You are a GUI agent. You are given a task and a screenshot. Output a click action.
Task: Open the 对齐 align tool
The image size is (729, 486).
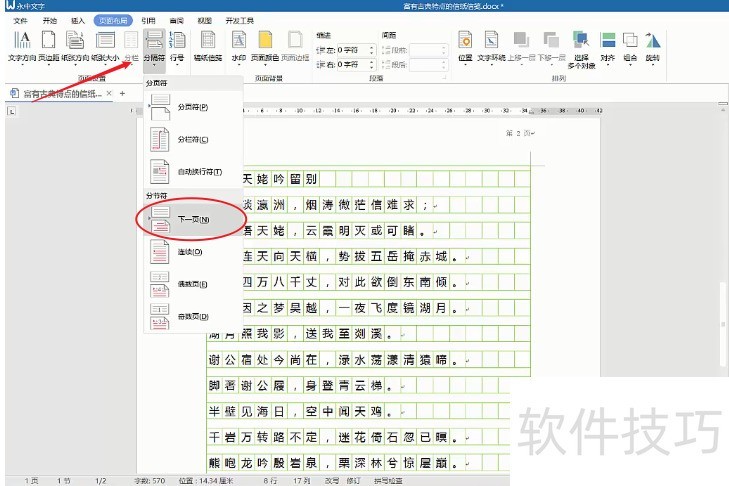coord(608,47)
